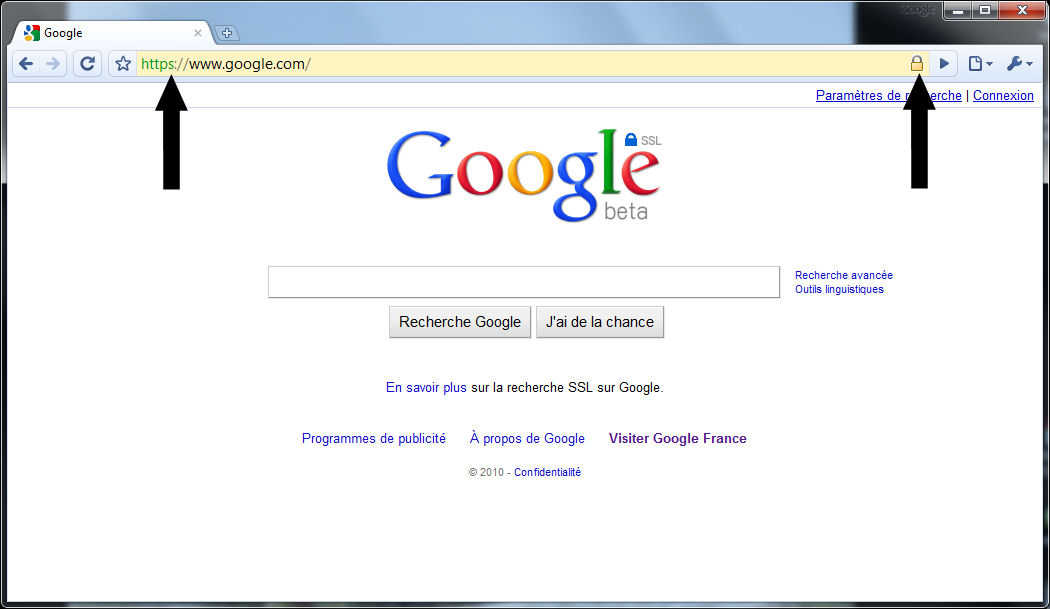Click the Recherche Google button
The height and width of the screenshot is (609, 1050).
(459, 322)
